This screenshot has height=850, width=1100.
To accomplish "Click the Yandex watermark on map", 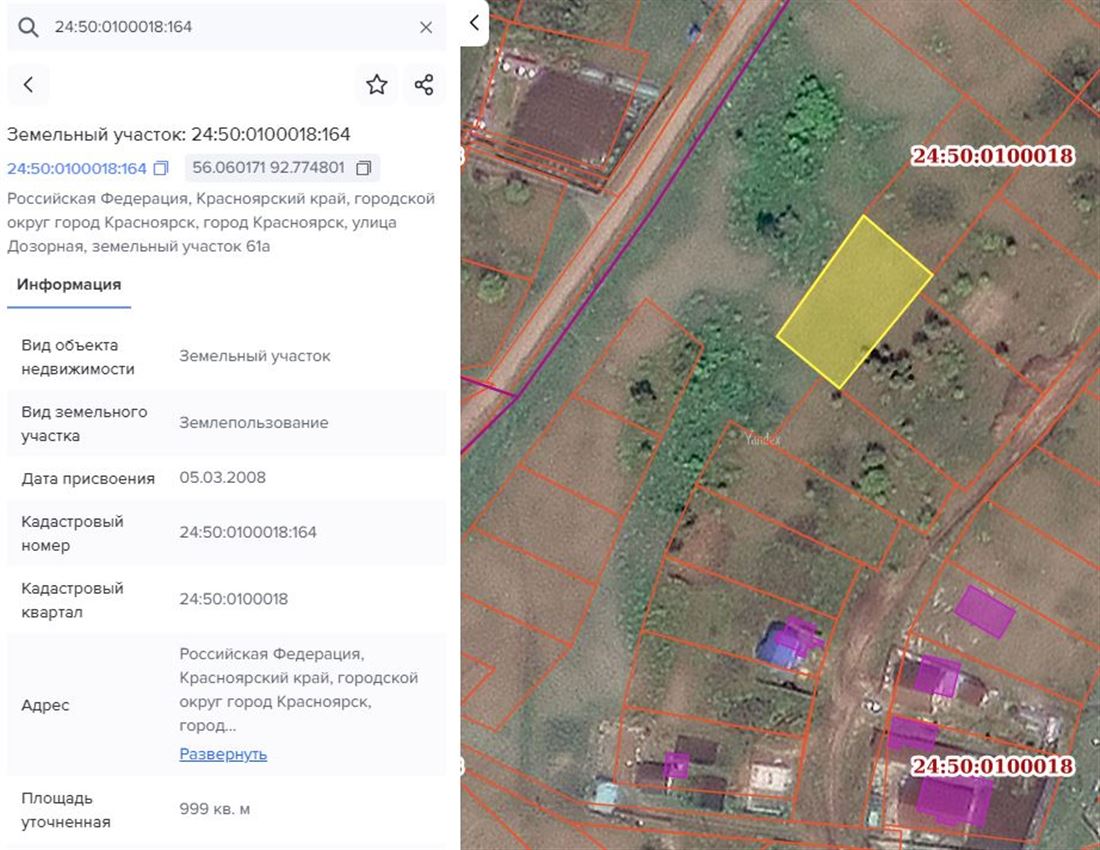I will coord(762,438).
